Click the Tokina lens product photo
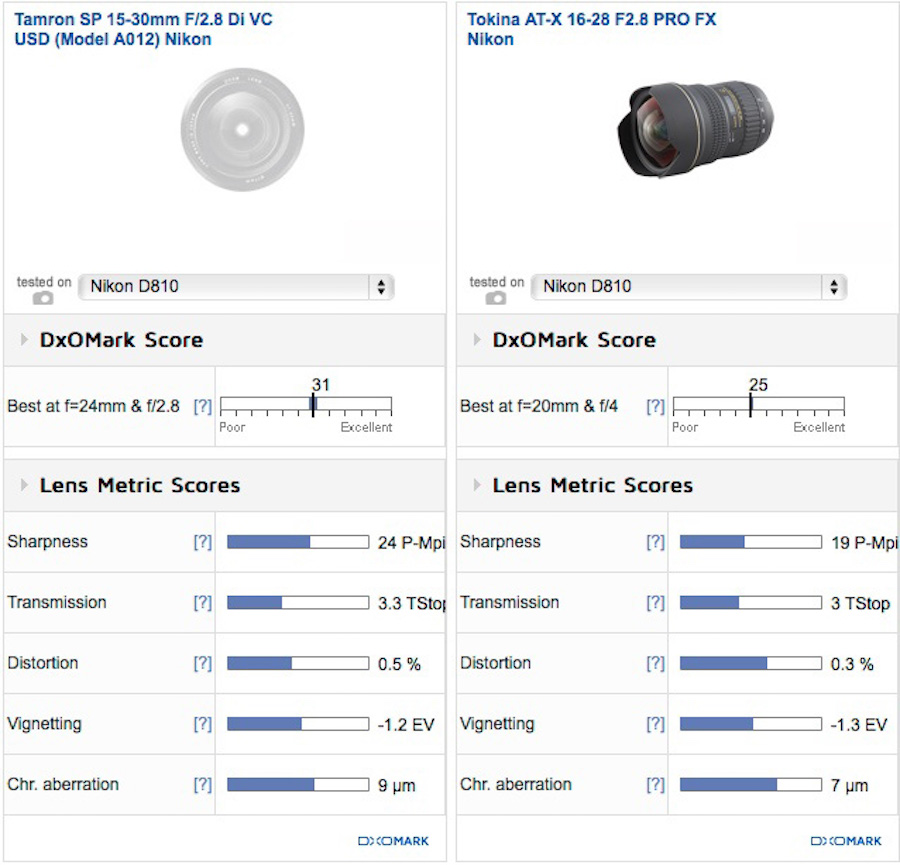Screen dimensions: 900x865 coord(695,130)
